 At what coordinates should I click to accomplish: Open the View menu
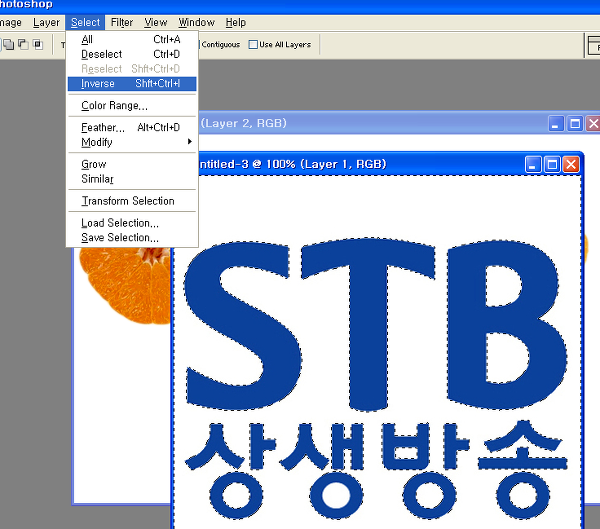tap(156, 23)
